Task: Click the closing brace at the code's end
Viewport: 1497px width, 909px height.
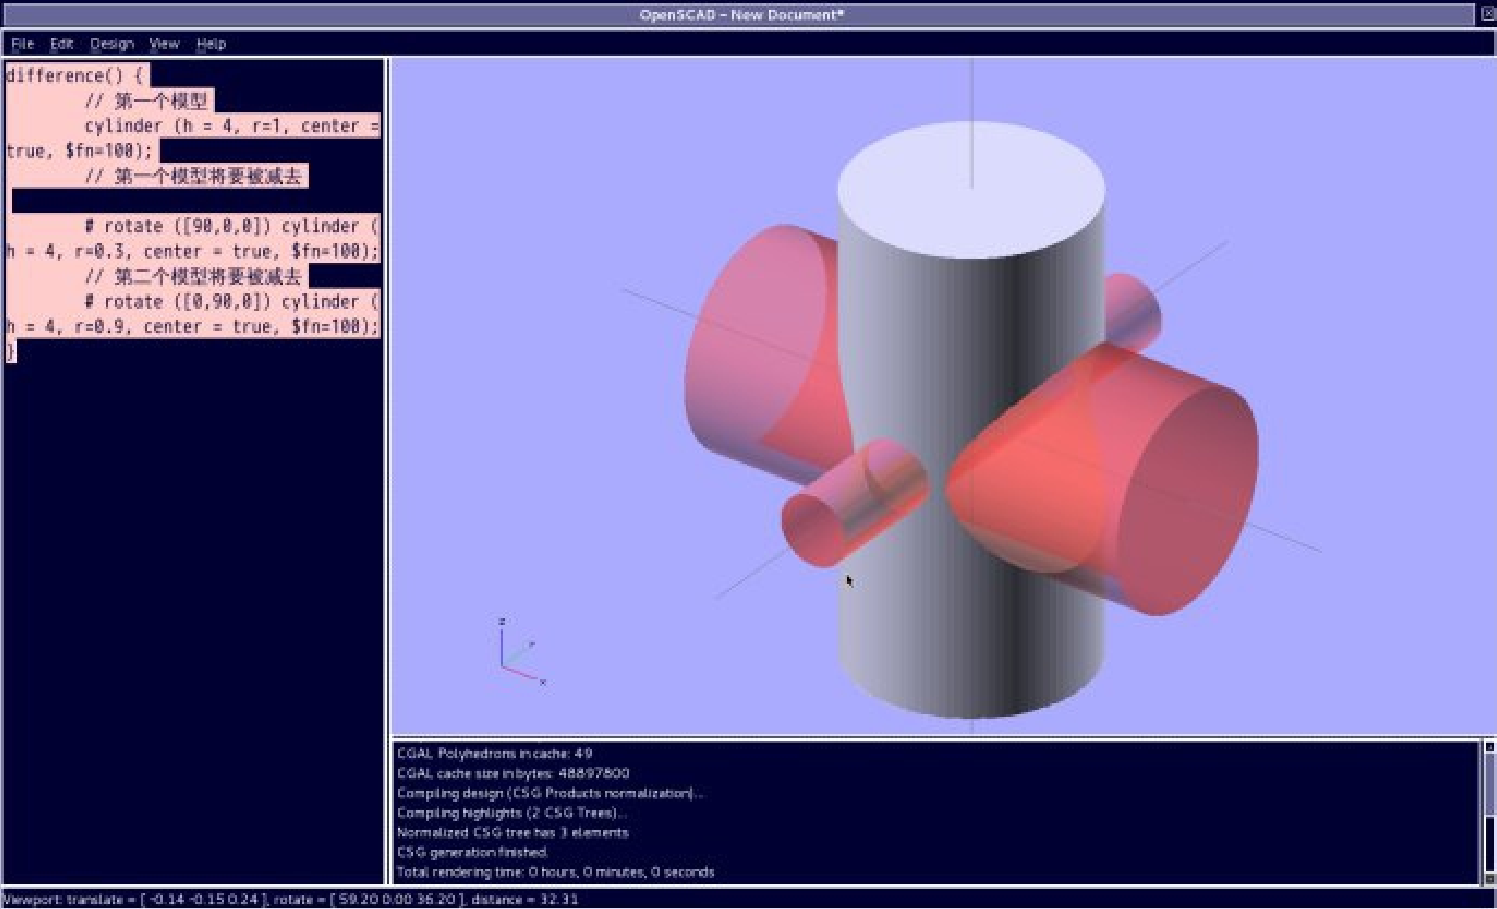Action: click(11, 351)
